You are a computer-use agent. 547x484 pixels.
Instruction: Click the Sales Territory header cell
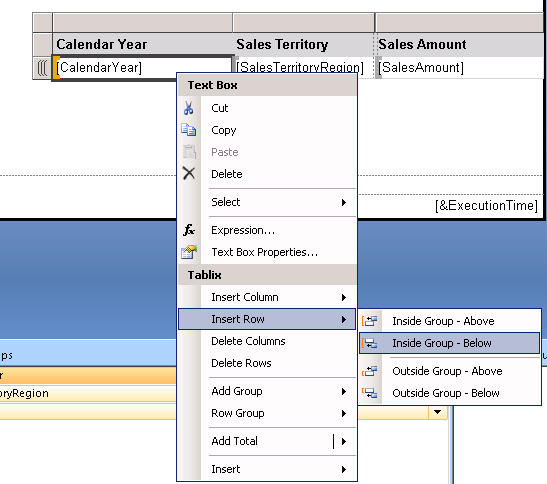[x=304, y=45]
